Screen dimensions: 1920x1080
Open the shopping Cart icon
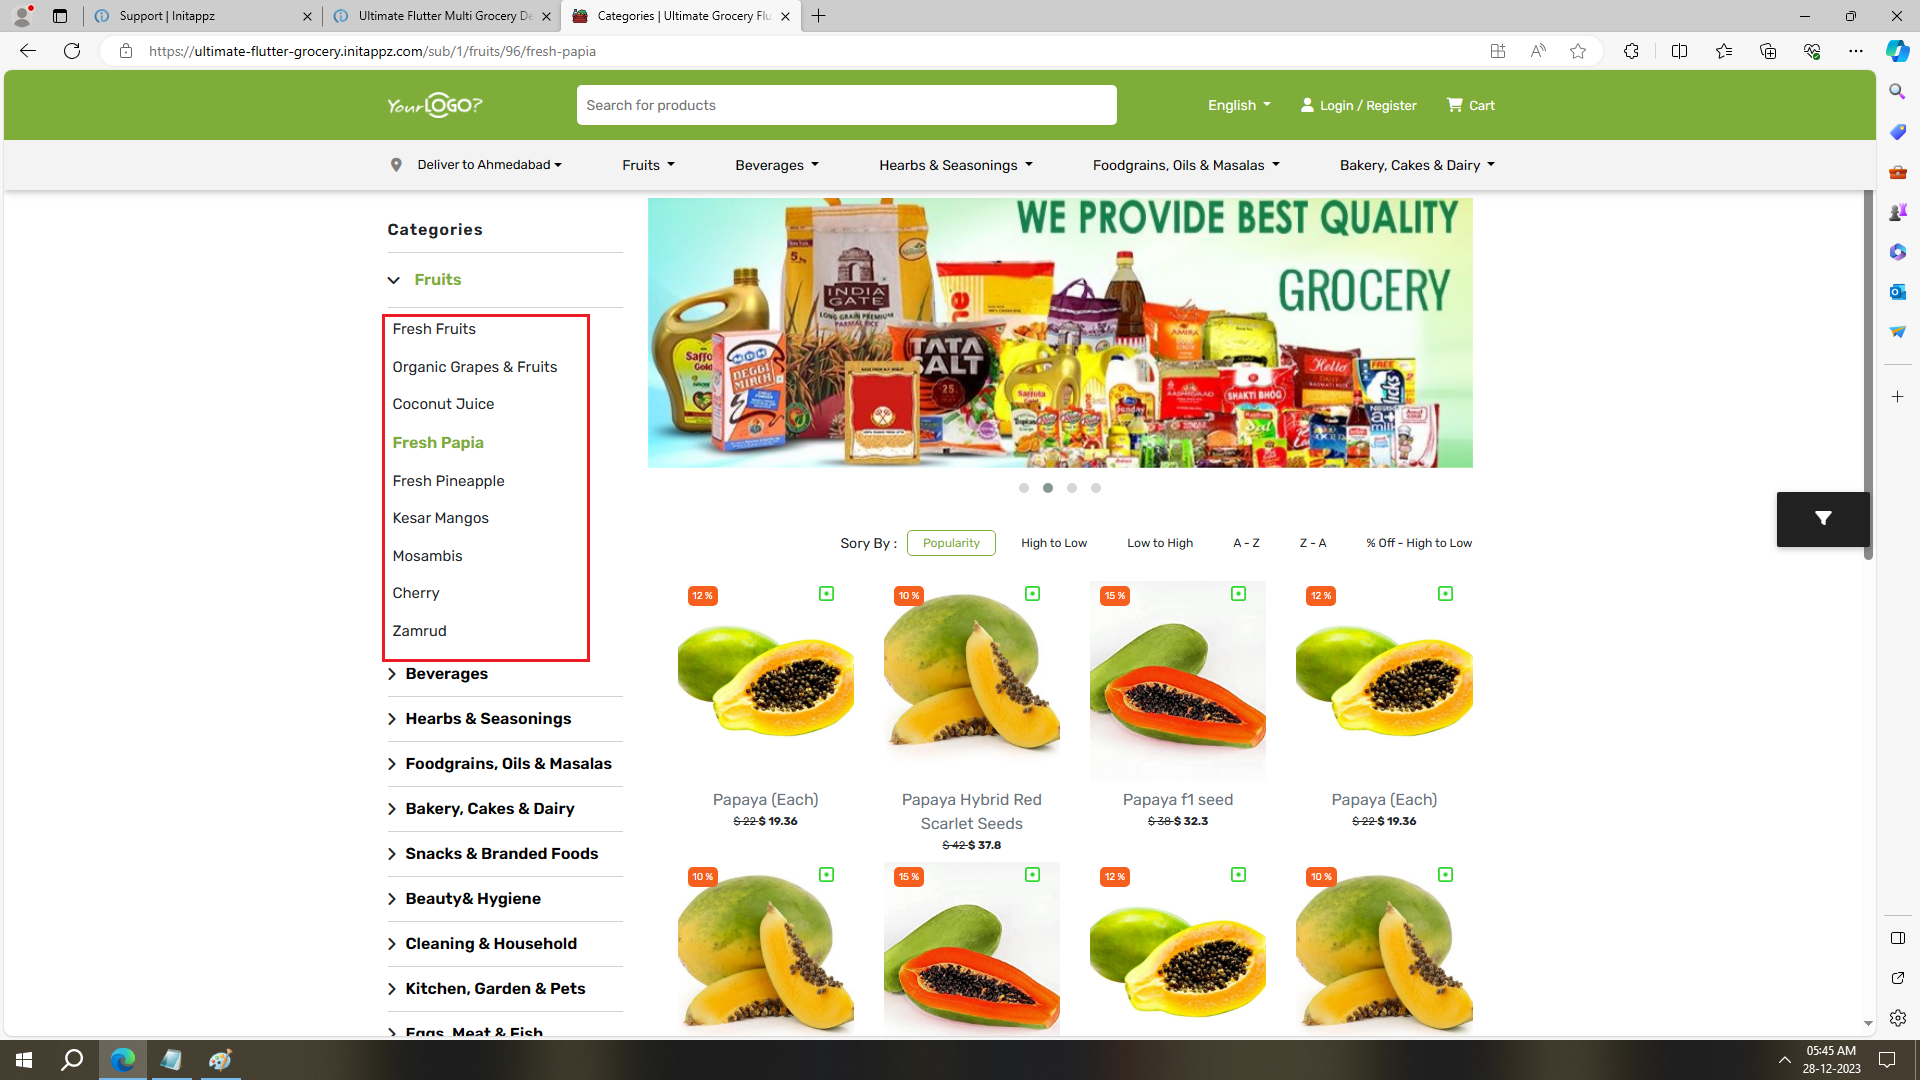point(1454,105)
